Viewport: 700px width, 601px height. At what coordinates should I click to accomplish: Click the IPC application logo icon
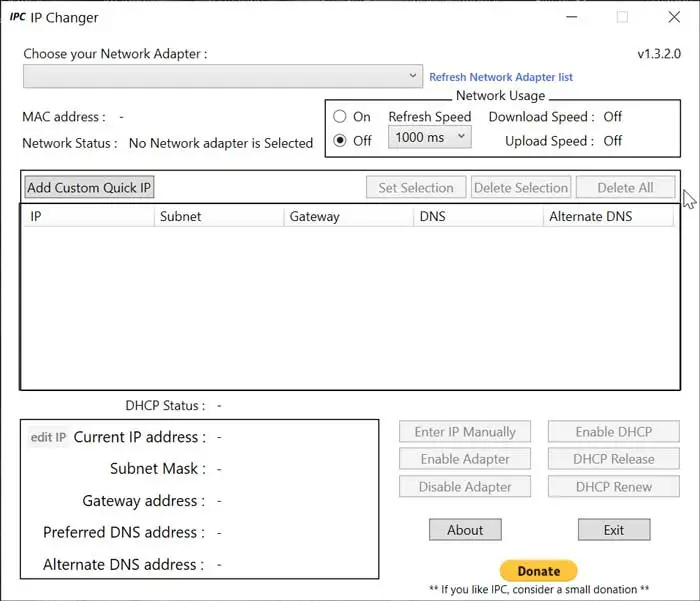click(x=18, y=17)
